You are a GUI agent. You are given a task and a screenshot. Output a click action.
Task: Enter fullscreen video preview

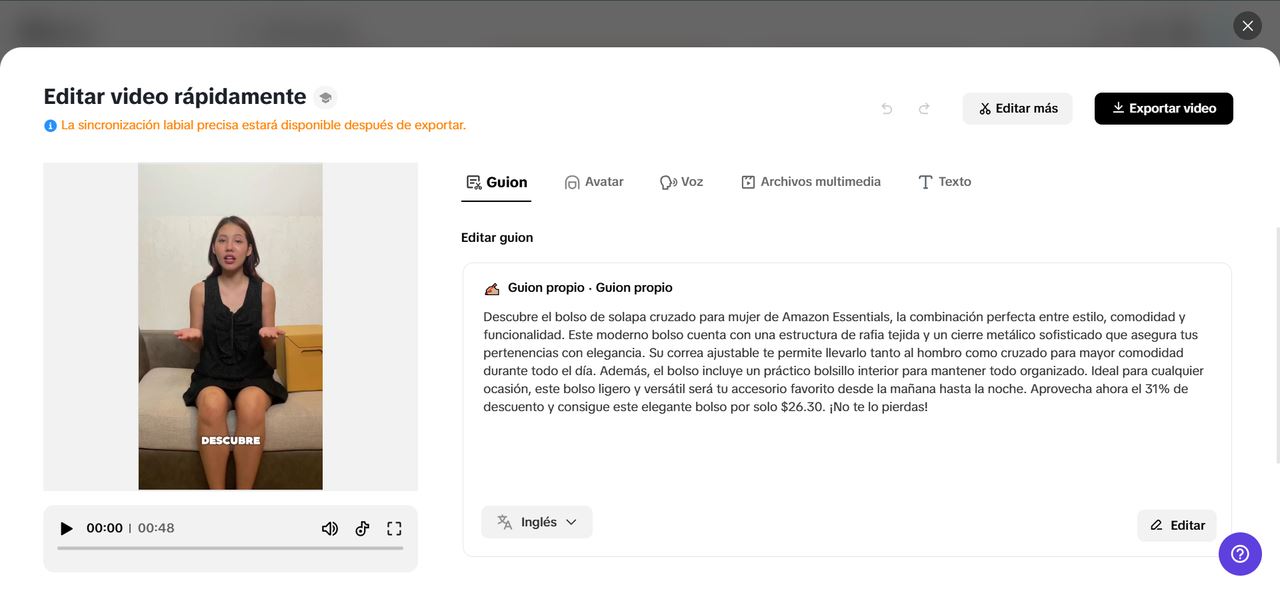click(x=394, y=528)
